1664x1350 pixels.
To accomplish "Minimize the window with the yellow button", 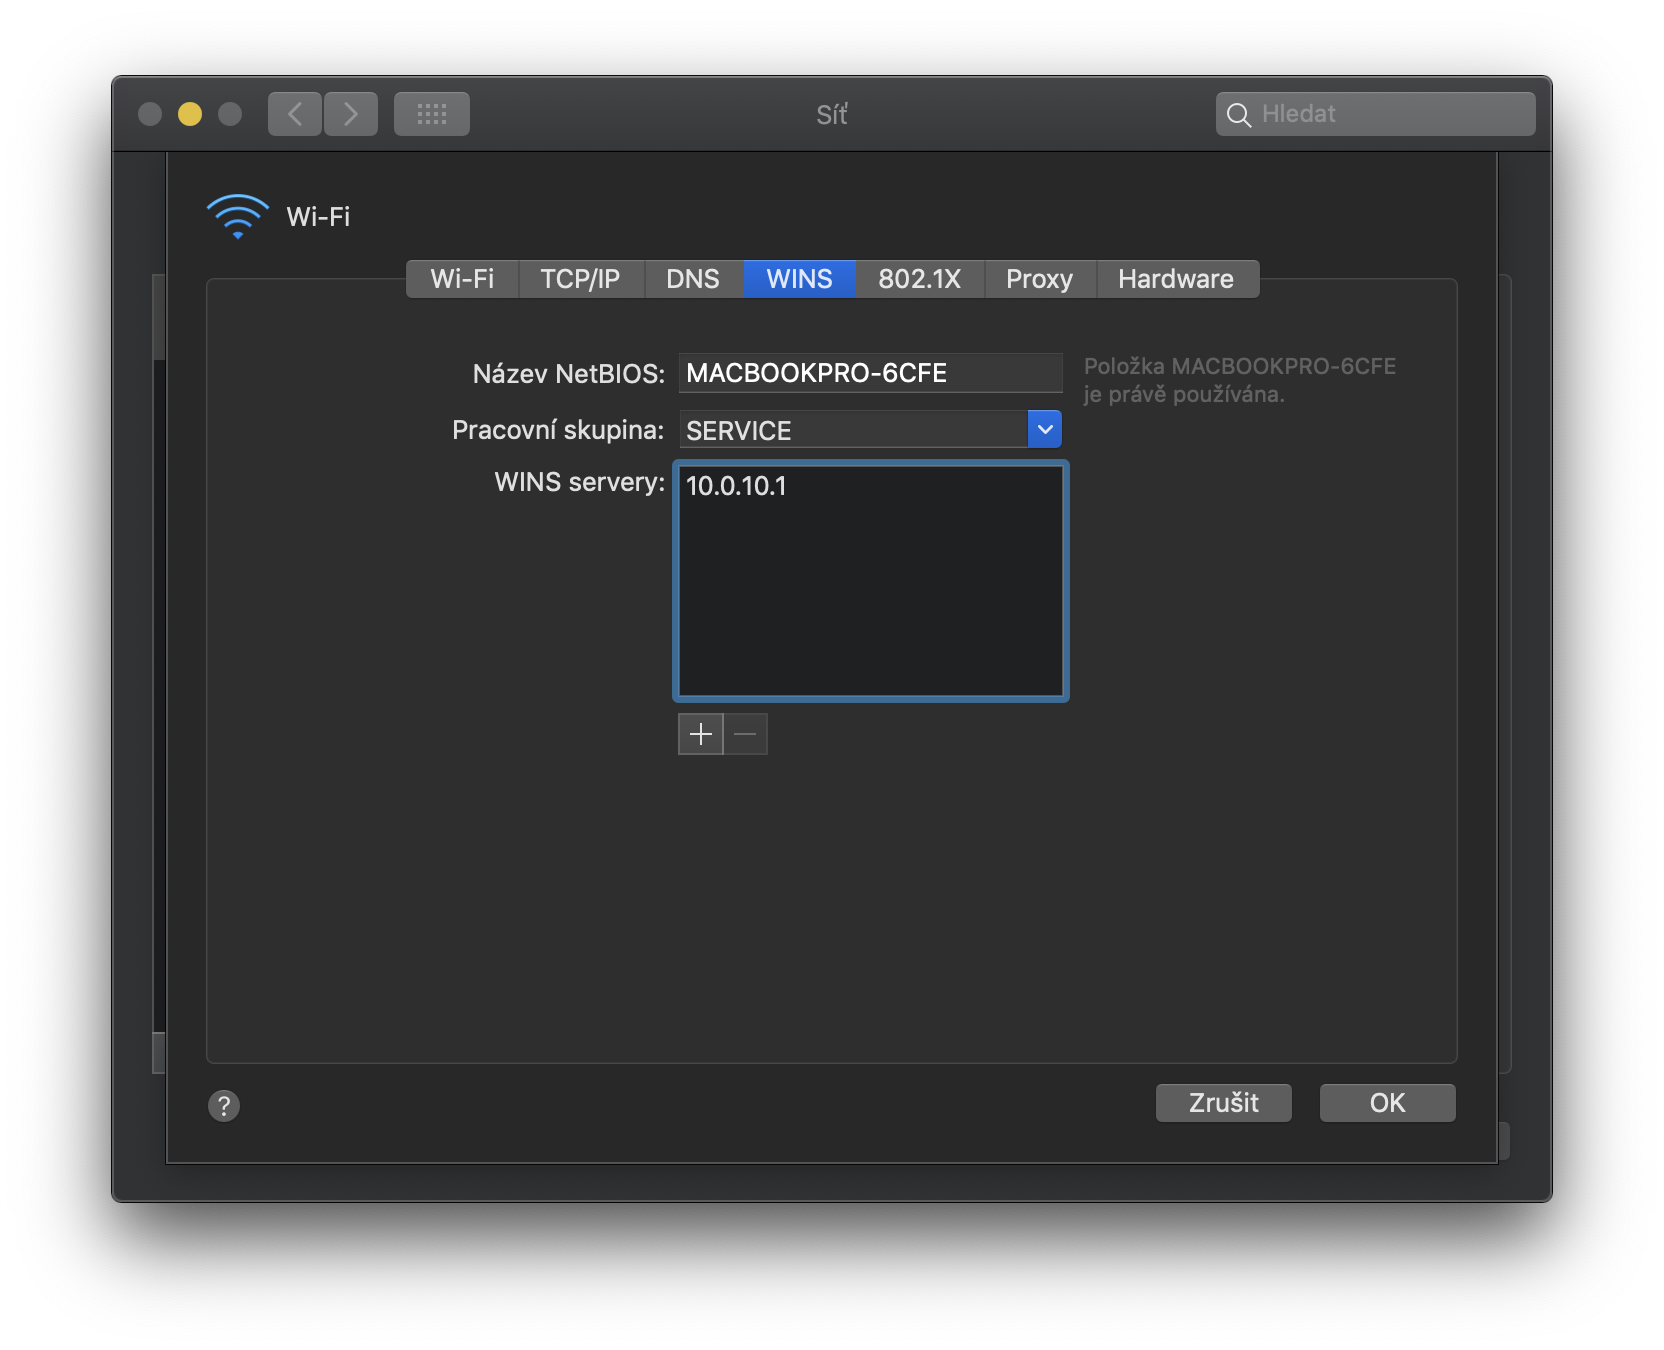I will pyautogui.click(x=190, y=114).
